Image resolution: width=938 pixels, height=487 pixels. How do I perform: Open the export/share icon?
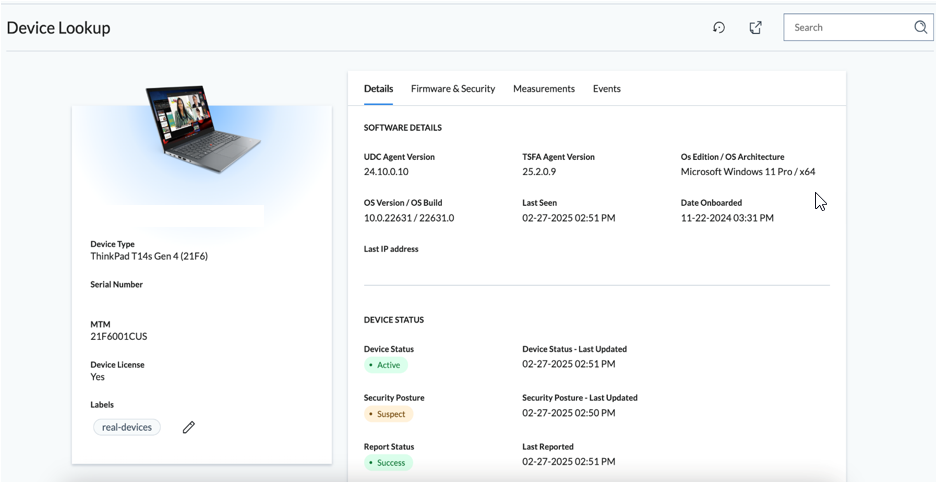pyautogui.click(x=756, y=28)
